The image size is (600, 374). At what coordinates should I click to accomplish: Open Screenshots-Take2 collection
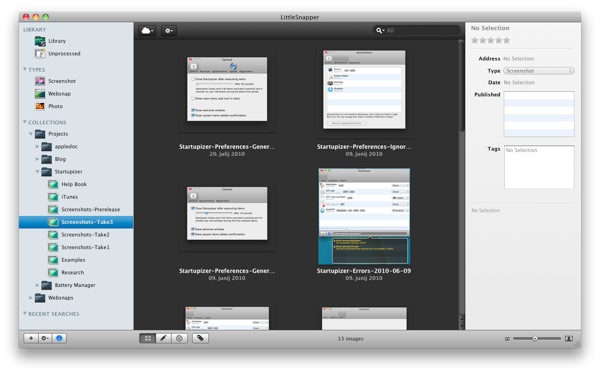pos(85,235)
